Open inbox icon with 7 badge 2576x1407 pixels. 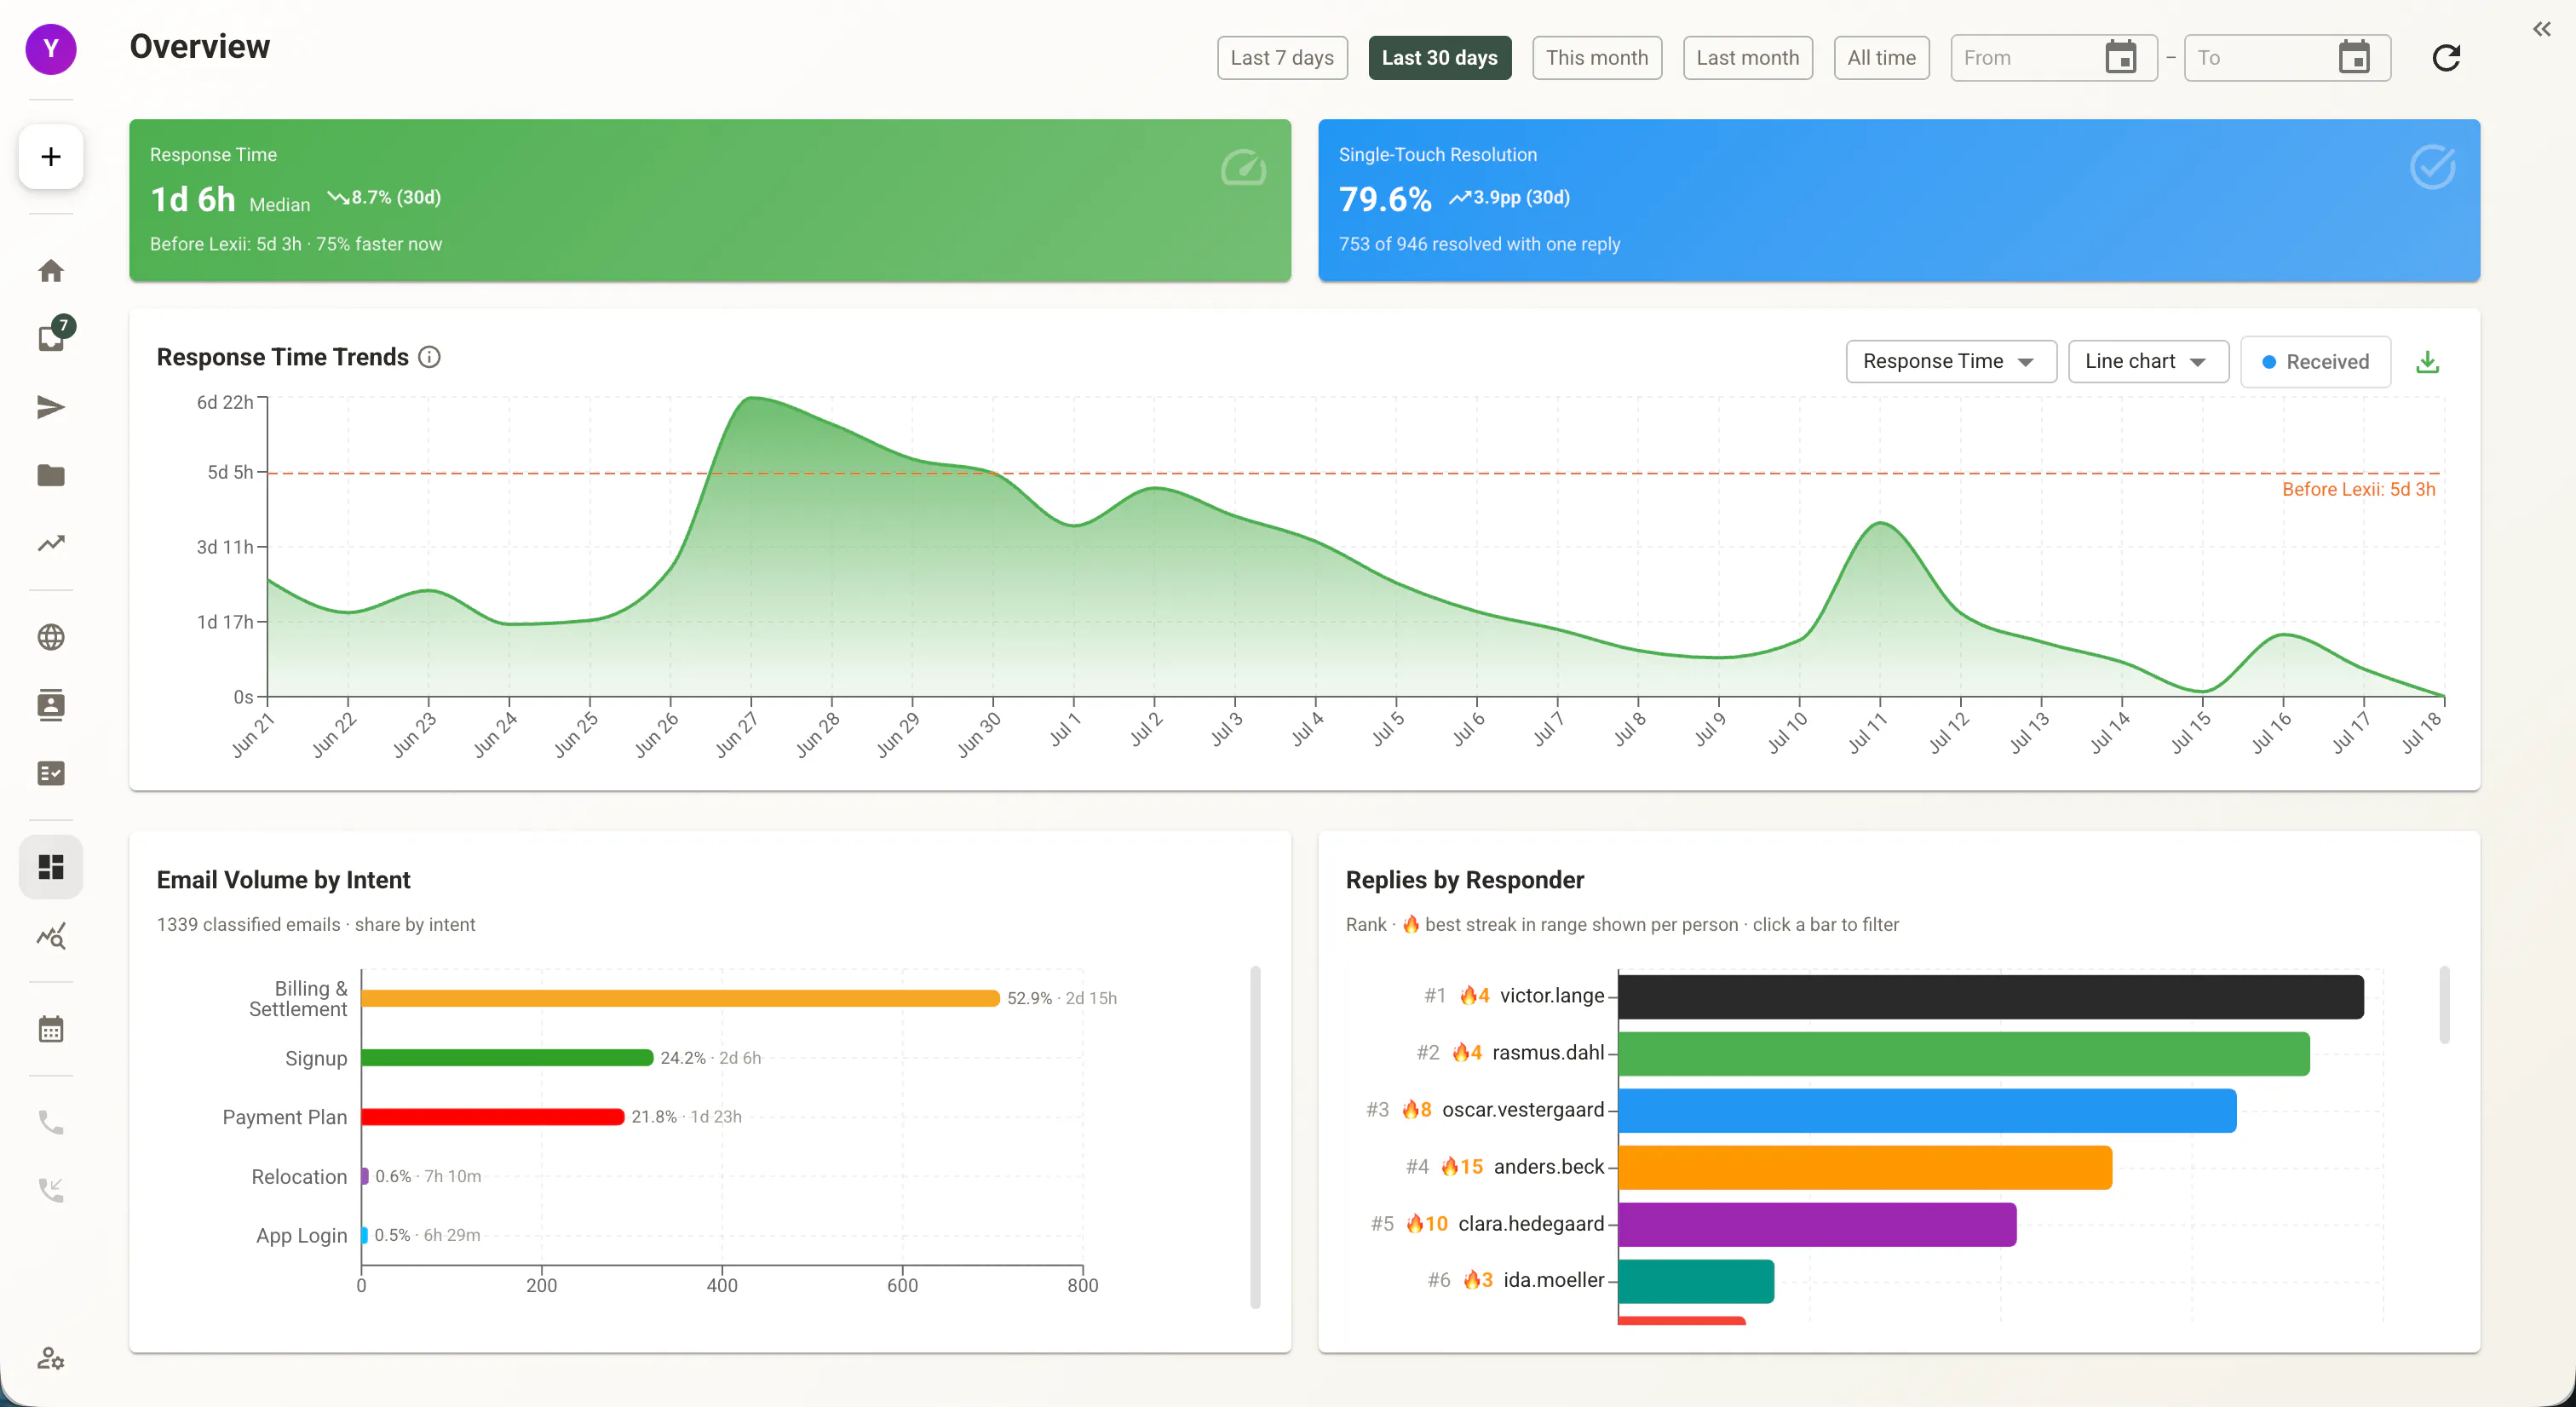[x=51, y=338]
